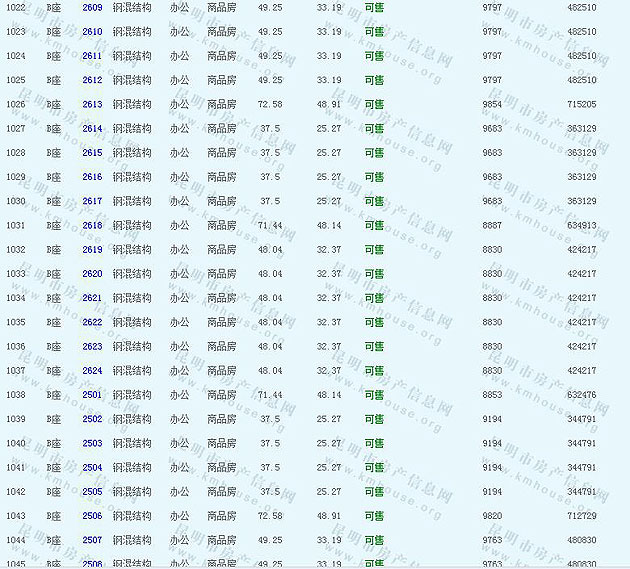Click room number 2622
Image resolution: width=630 pixels, height=569 pixels.
coord(92,322)
